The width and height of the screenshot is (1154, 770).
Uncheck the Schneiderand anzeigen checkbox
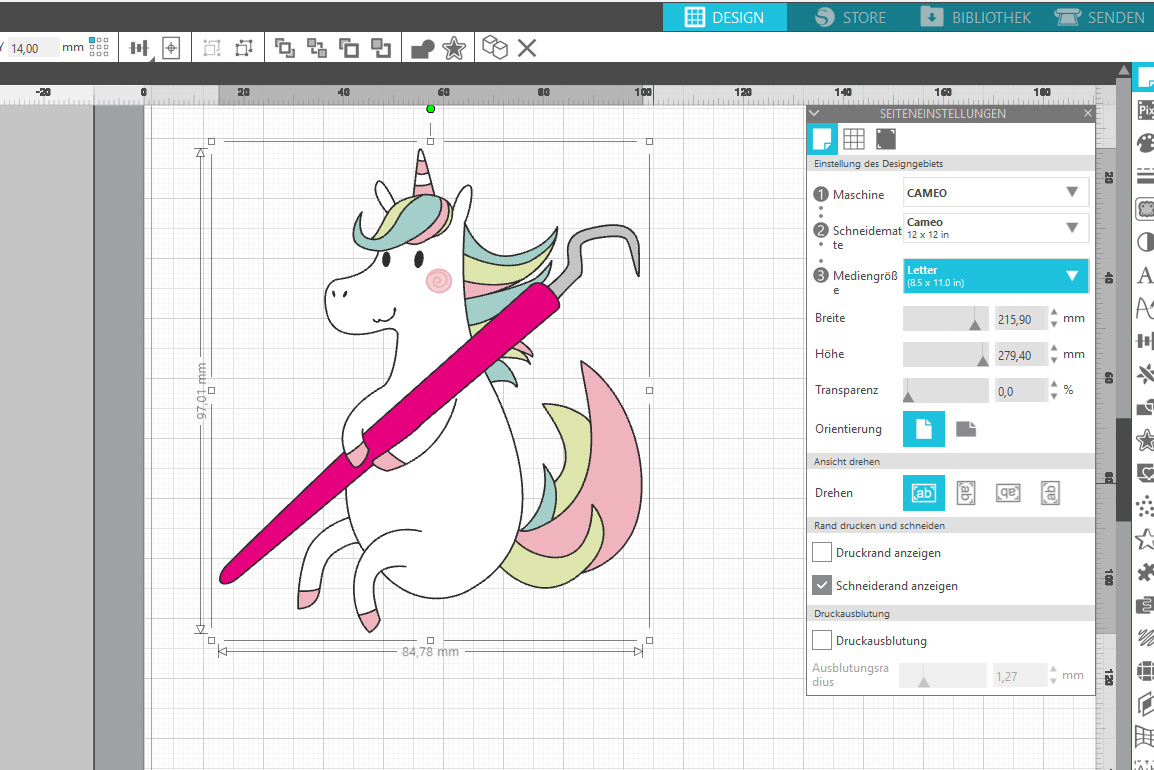(x=822, y=585)
